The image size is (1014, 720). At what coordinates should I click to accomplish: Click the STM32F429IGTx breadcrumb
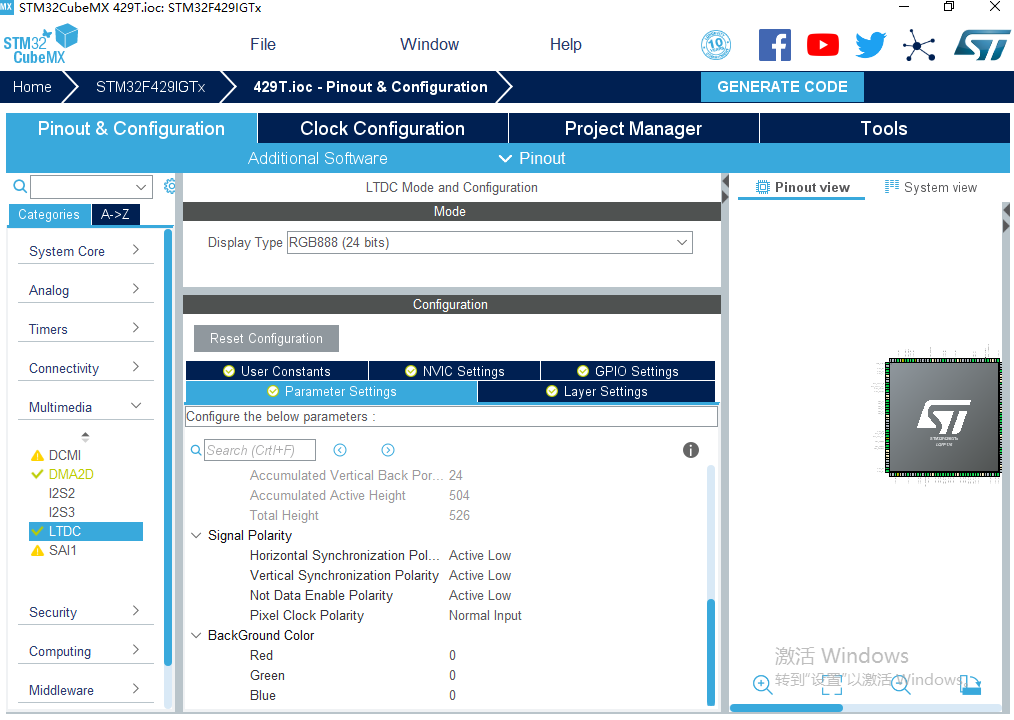[x=151, y=87]
